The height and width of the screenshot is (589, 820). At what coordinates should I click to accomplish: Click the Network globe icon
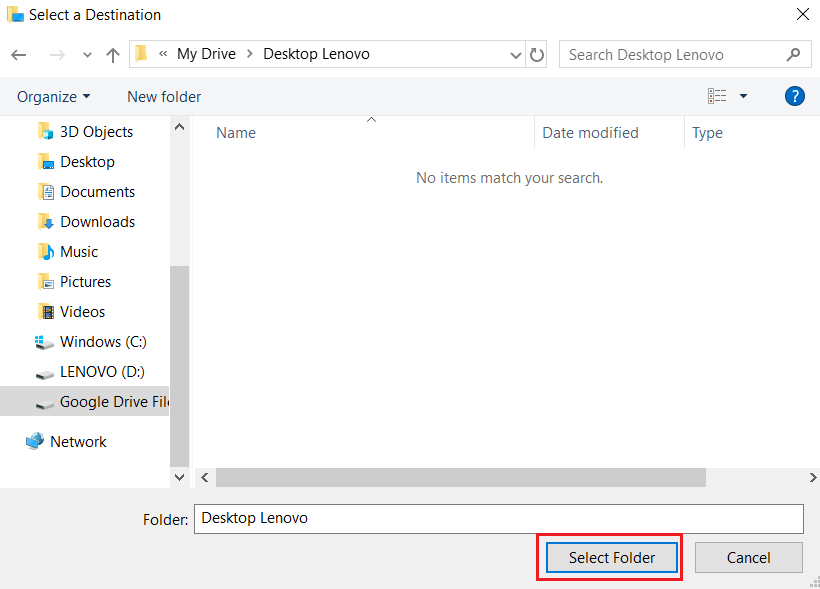[x=35, y=441]
